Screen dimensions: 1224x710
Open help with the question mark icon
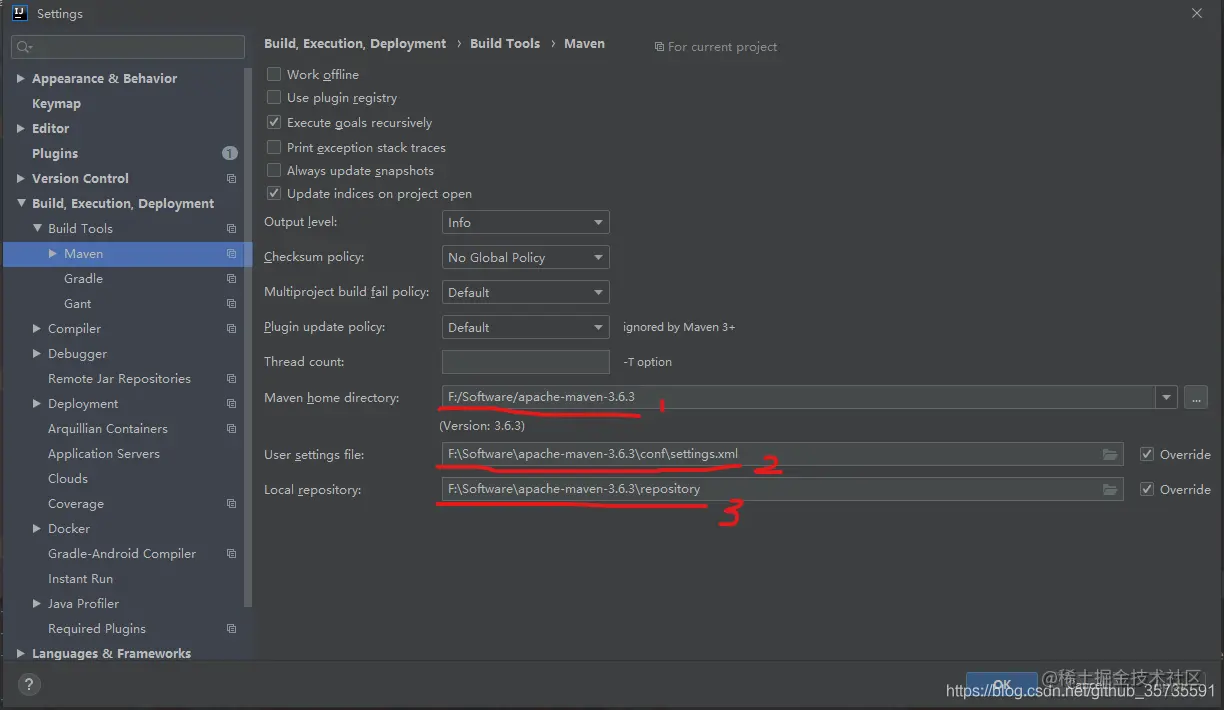29,685
